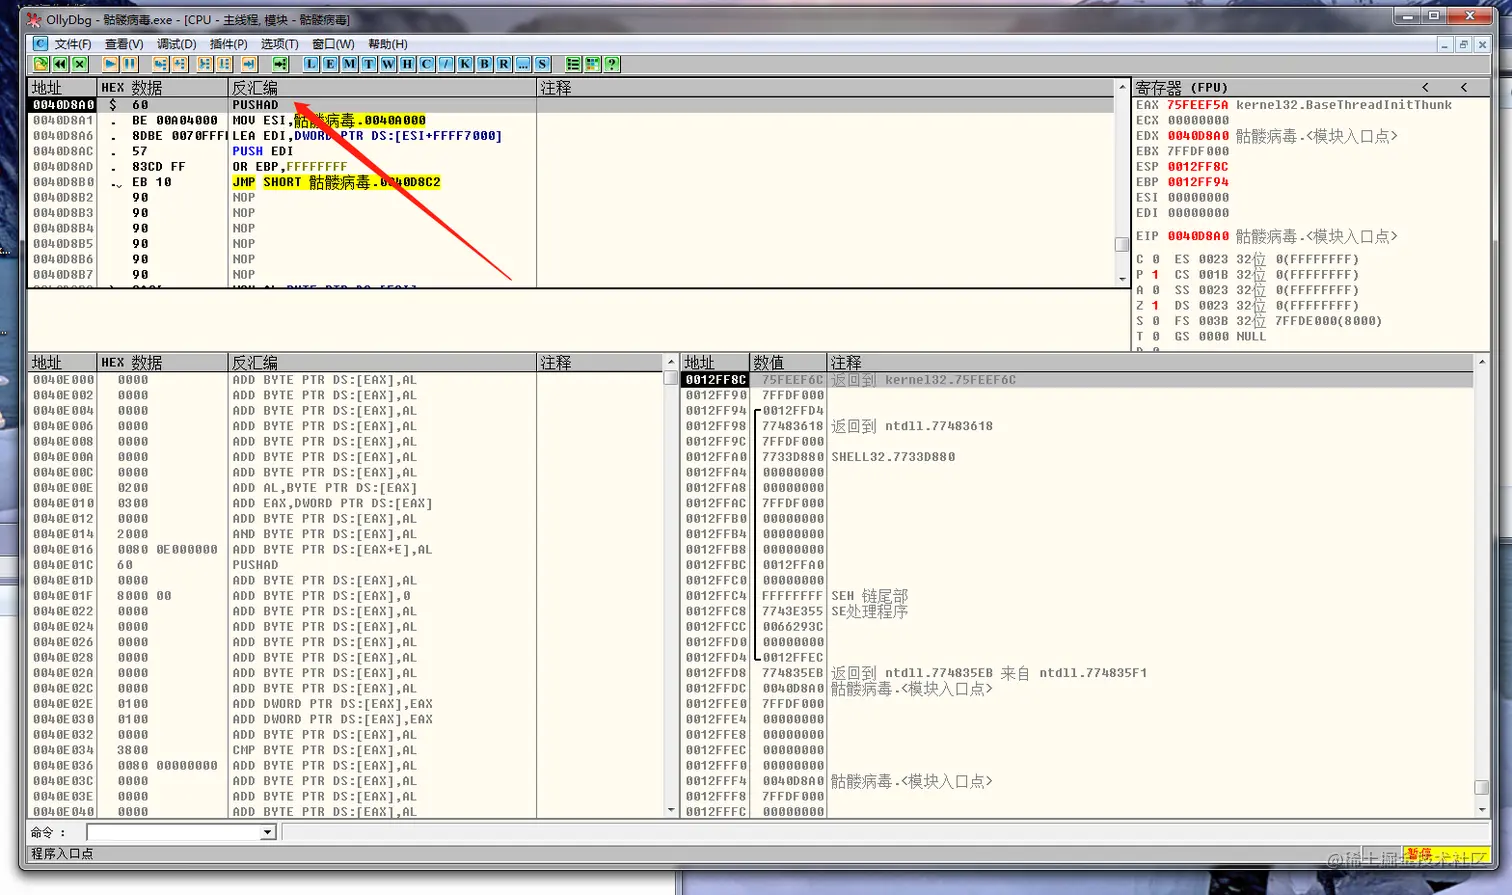This screenshot has height=895, width=1512.
Task: Pause execution with the pause icon
Action: pyautogui.click(x=129, y=64)
